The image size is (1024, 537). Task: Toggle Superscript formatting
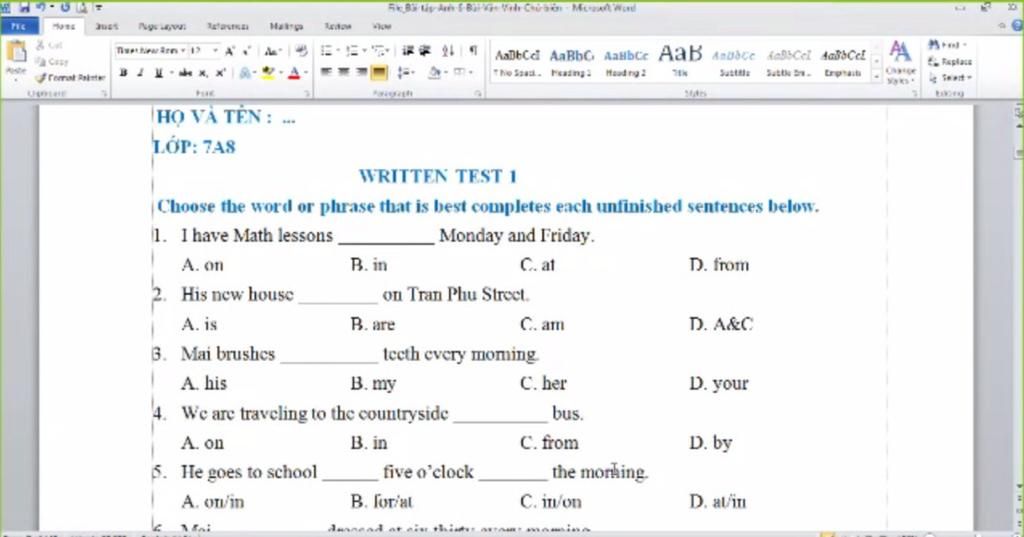click(x=221, y=73)
